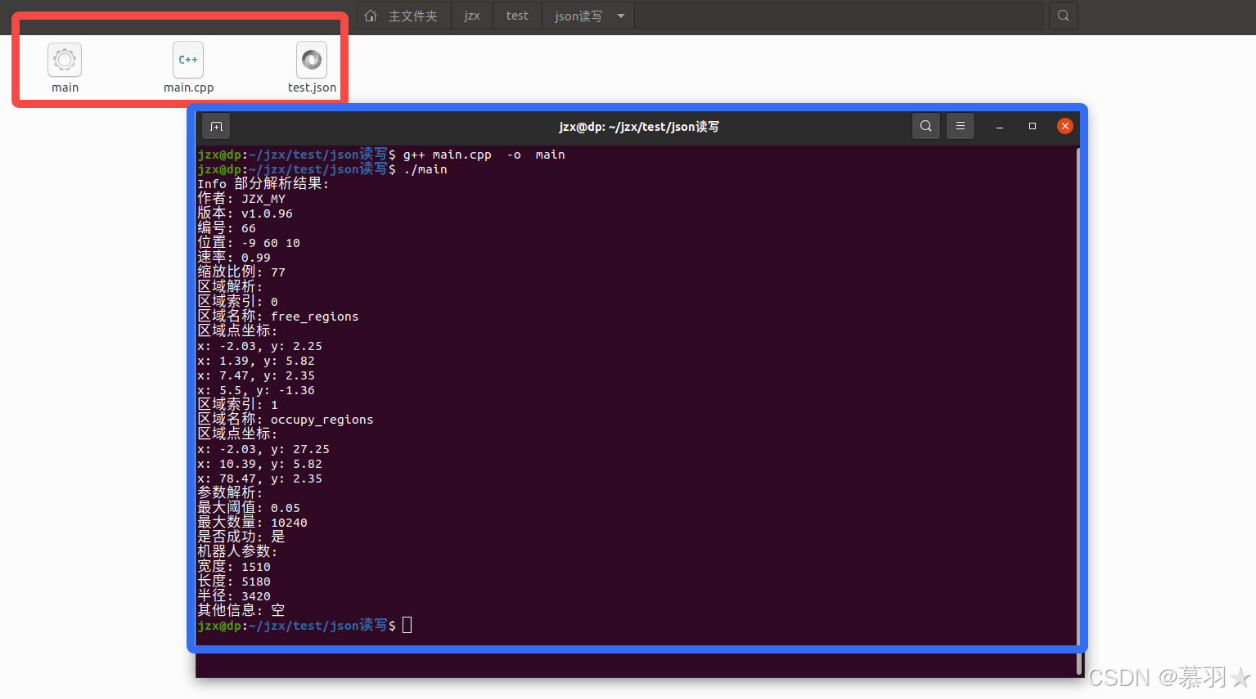Screen dimensions: 1256x699
Task: Click the '最大阈值: 0.05' line
Action: [x=249, y=508]
